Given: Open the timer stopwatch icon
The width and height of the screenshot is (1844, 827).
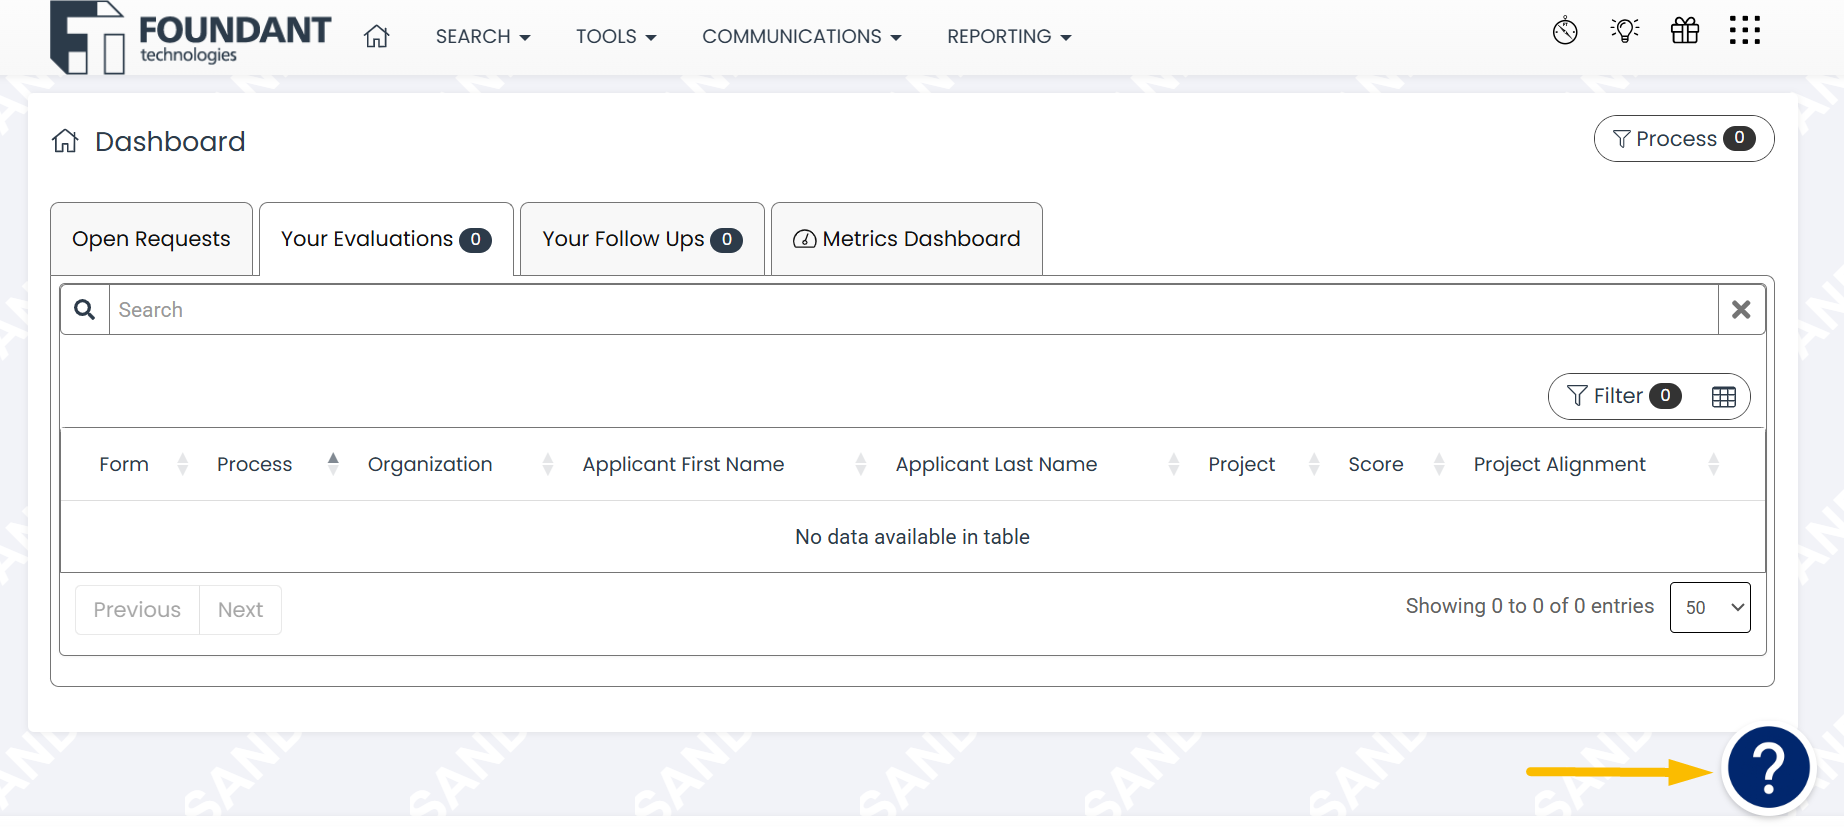Looking at the screenshot, I should (x=1565, y=31).
